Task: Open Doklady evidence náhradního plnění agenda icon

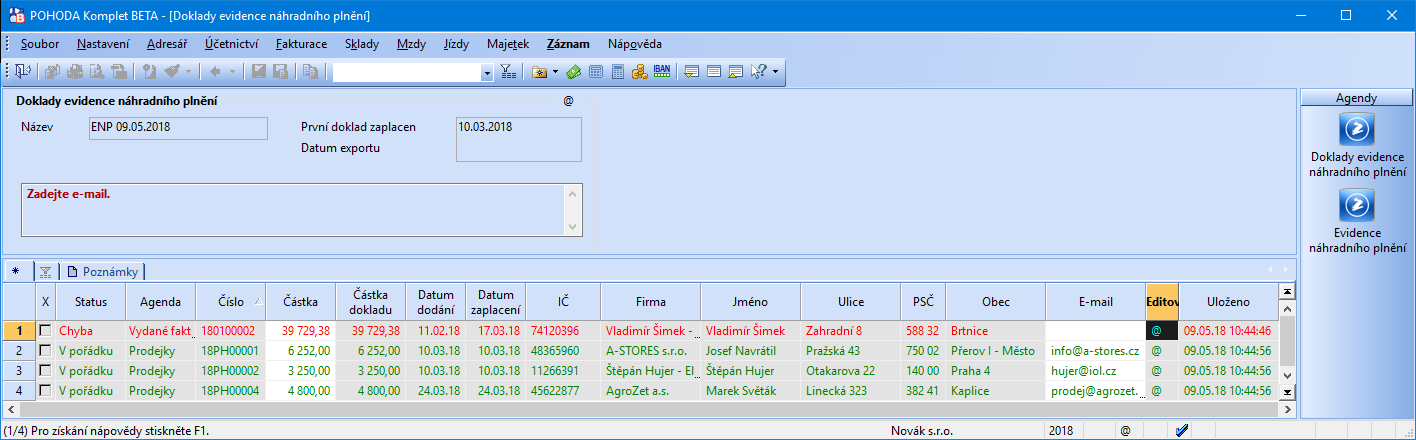Action: click(1357, 129)
